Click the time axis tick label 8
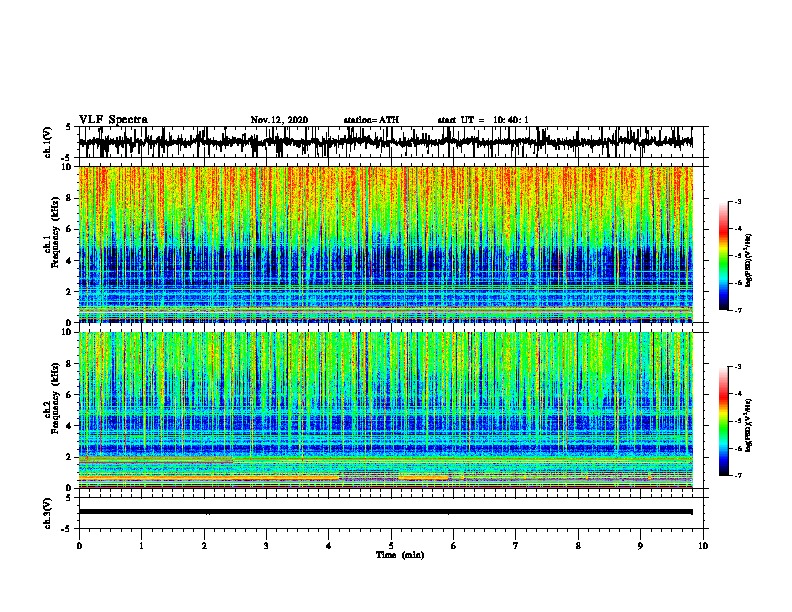The height and width of the screenshot is (612, 792). coord(578,545)
